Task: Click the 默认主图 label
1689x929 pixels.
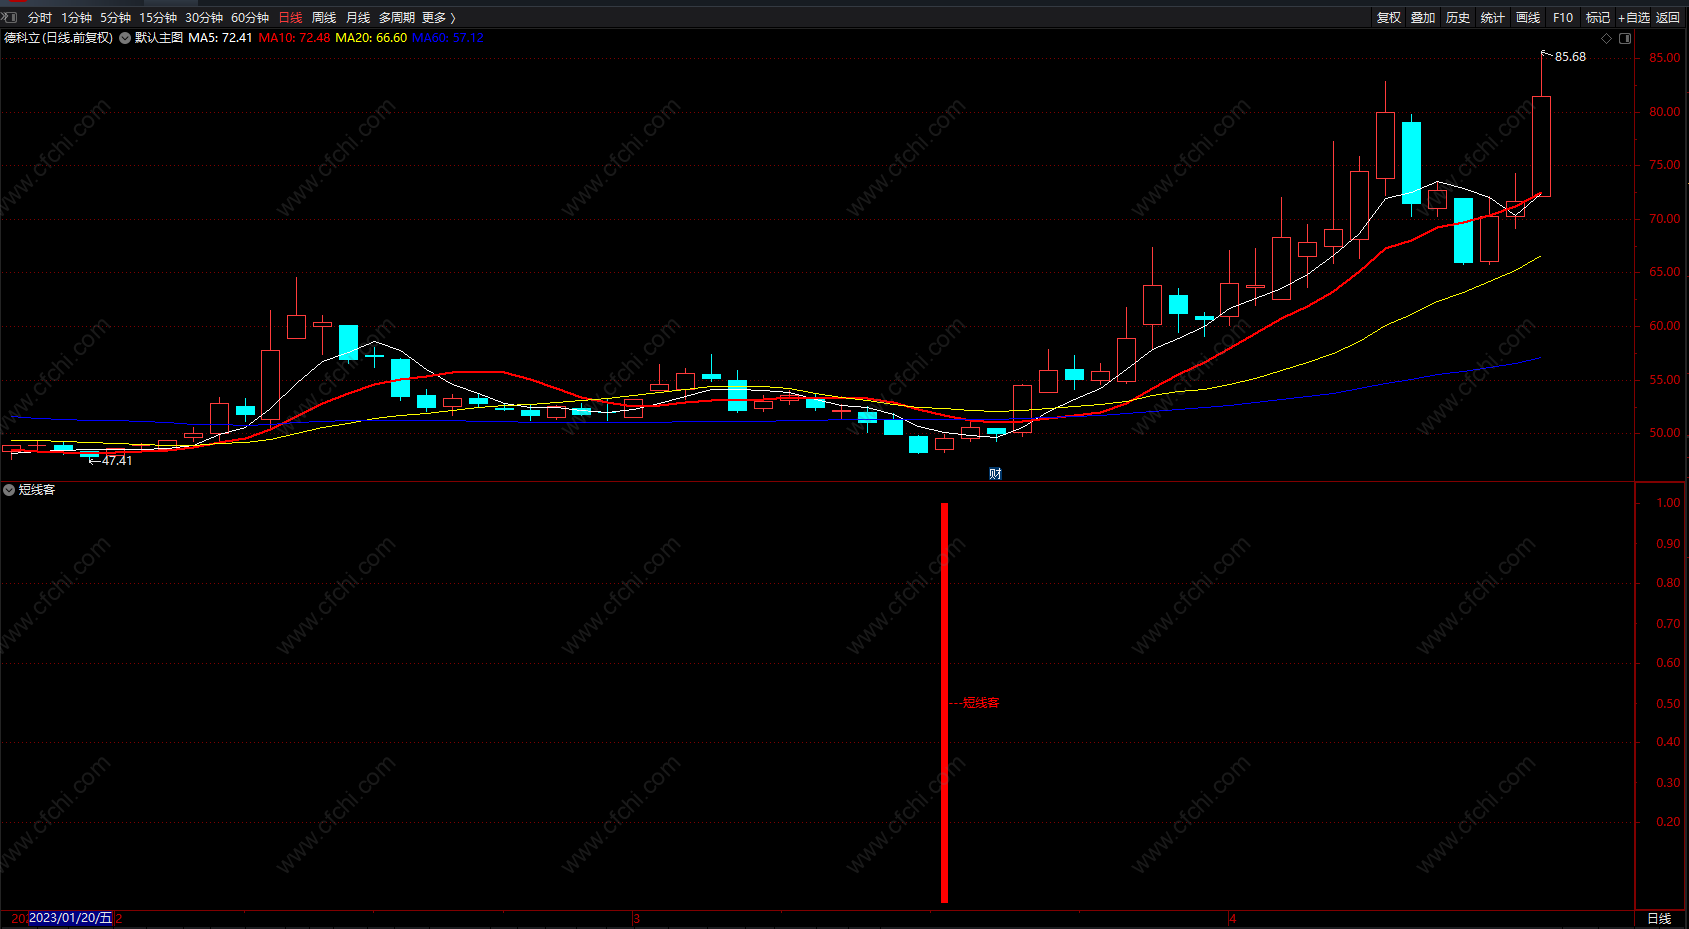Action: click(159, 38)
